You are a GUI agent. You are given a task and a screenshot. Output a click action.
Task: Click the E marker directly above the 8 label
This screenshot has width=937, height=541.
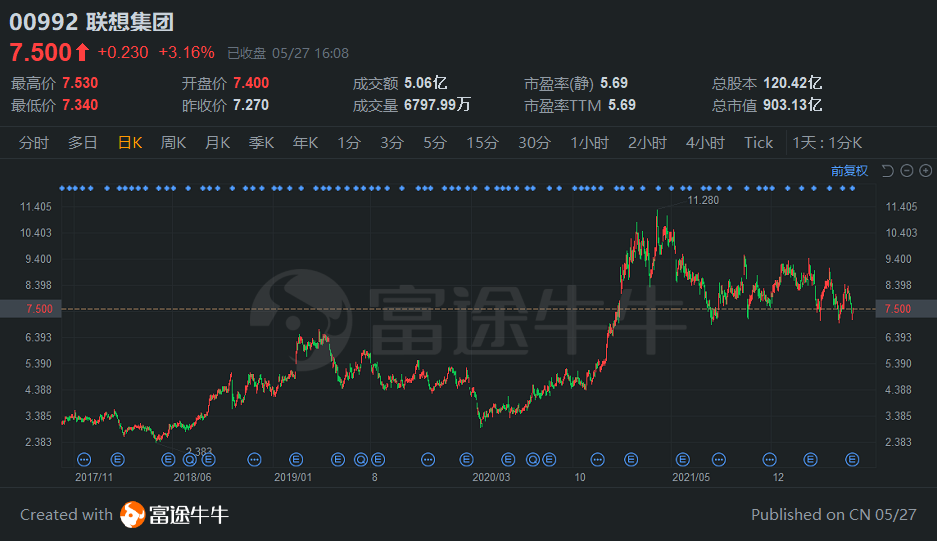click(x=378, y=460)
